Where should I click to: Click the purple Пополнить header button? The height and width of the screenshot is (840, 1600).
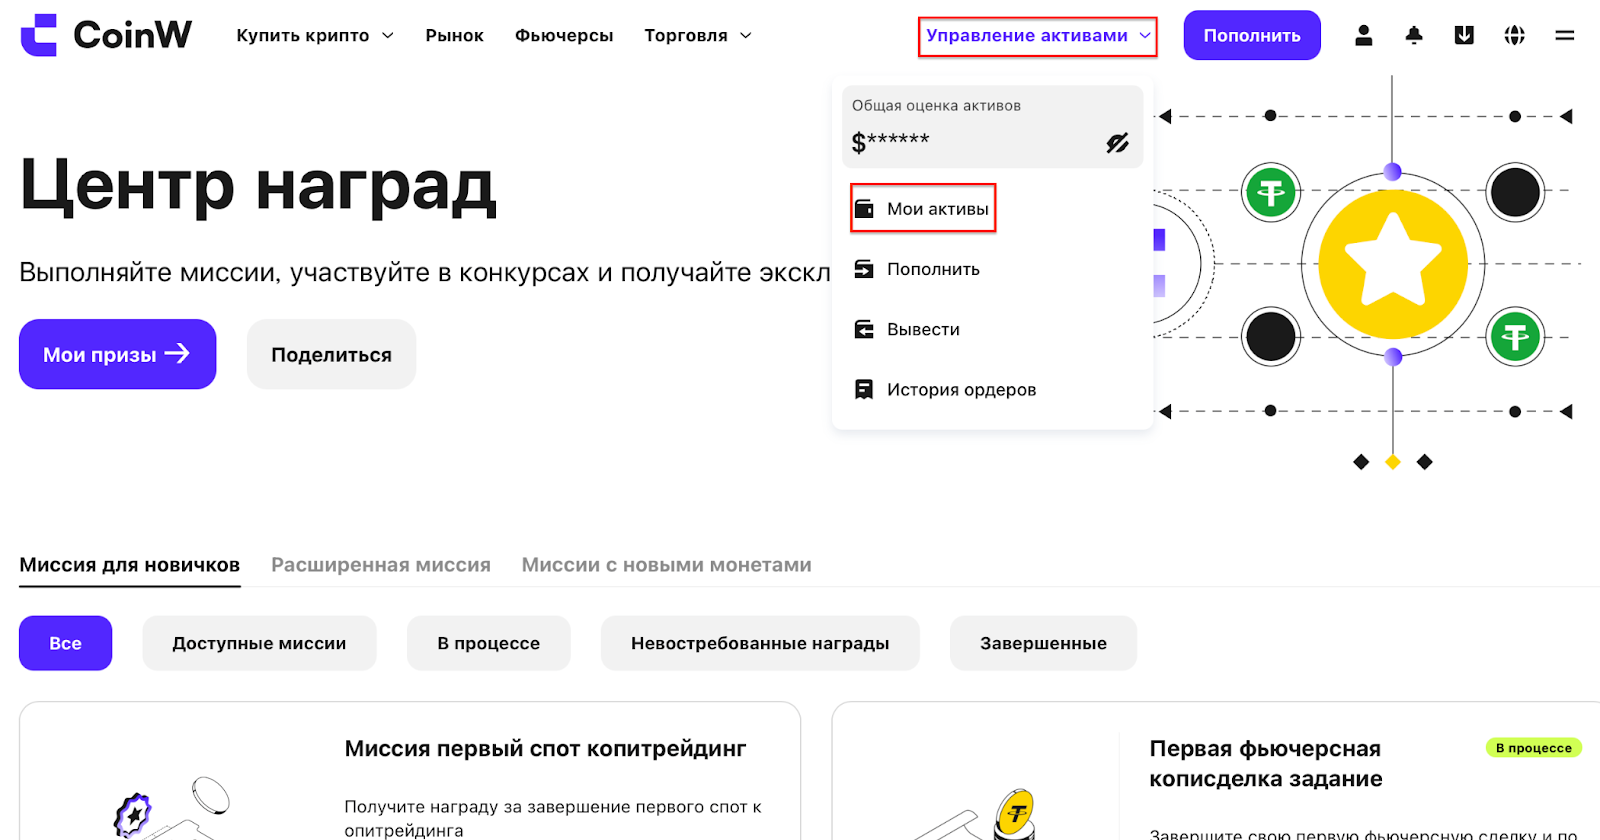(1252, 35)
